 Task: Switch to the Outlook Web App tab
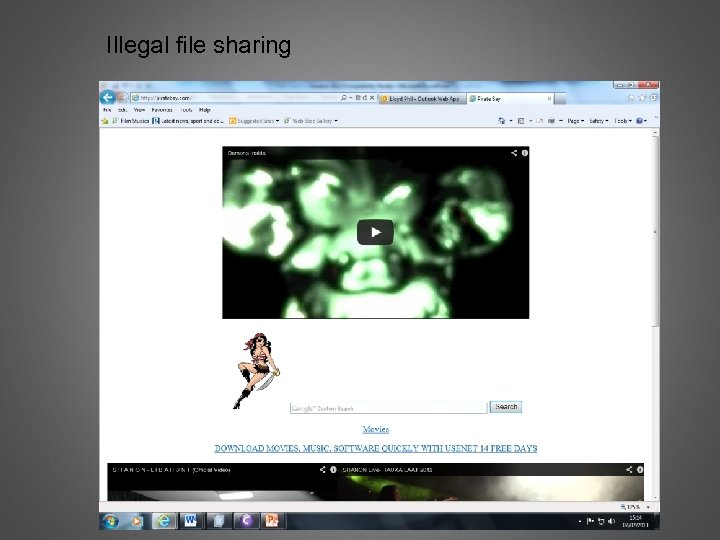[423, 98]
